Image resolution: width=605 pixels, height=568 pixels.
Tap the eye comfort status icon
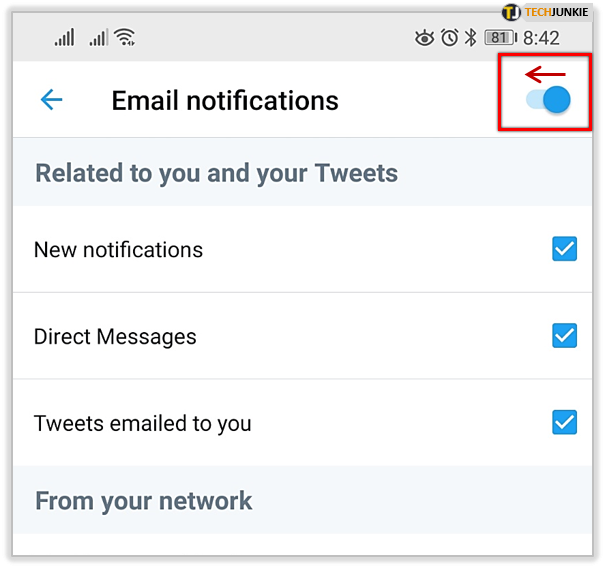pos(424,38)
